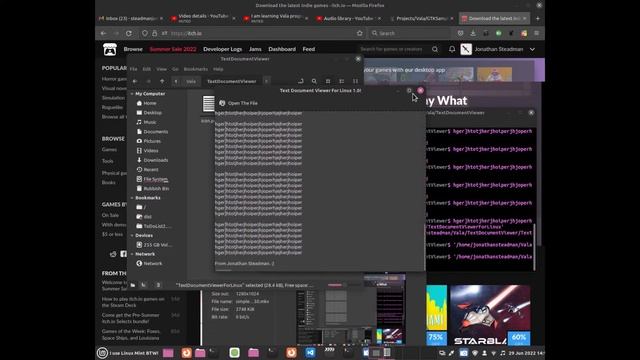640x360 pixels.
Task: Click Firefox Search box
Action: [x=410, y=33]
